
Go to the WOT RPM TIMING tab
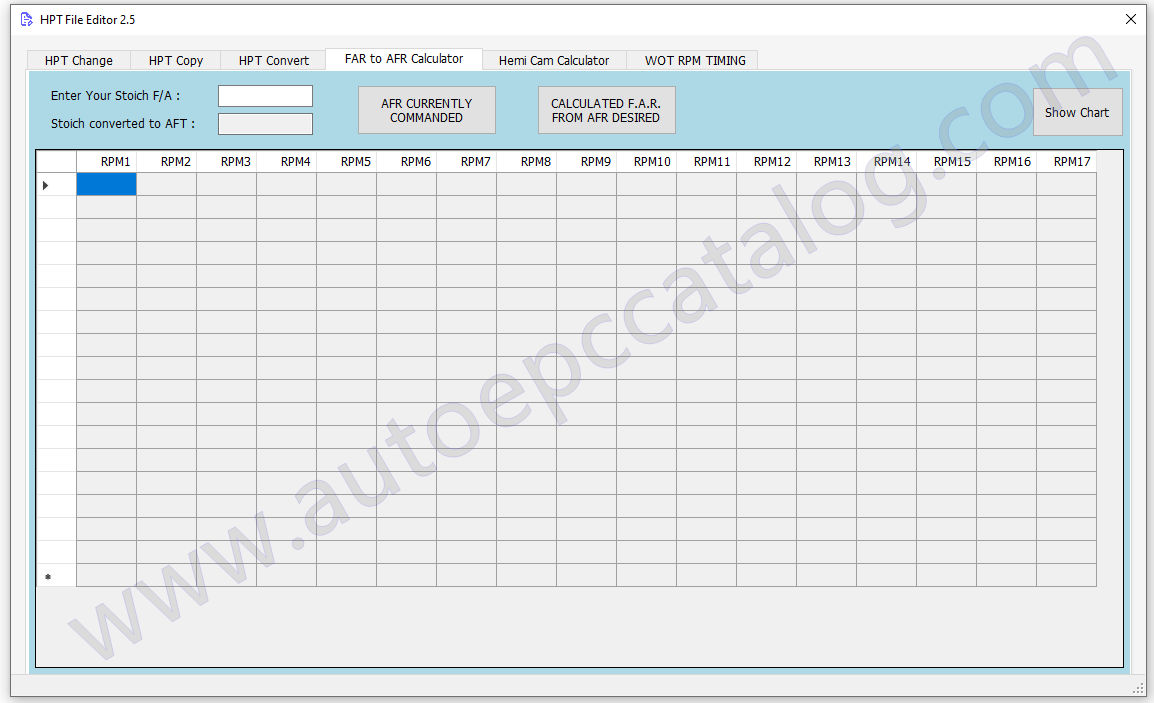(695, 60)
